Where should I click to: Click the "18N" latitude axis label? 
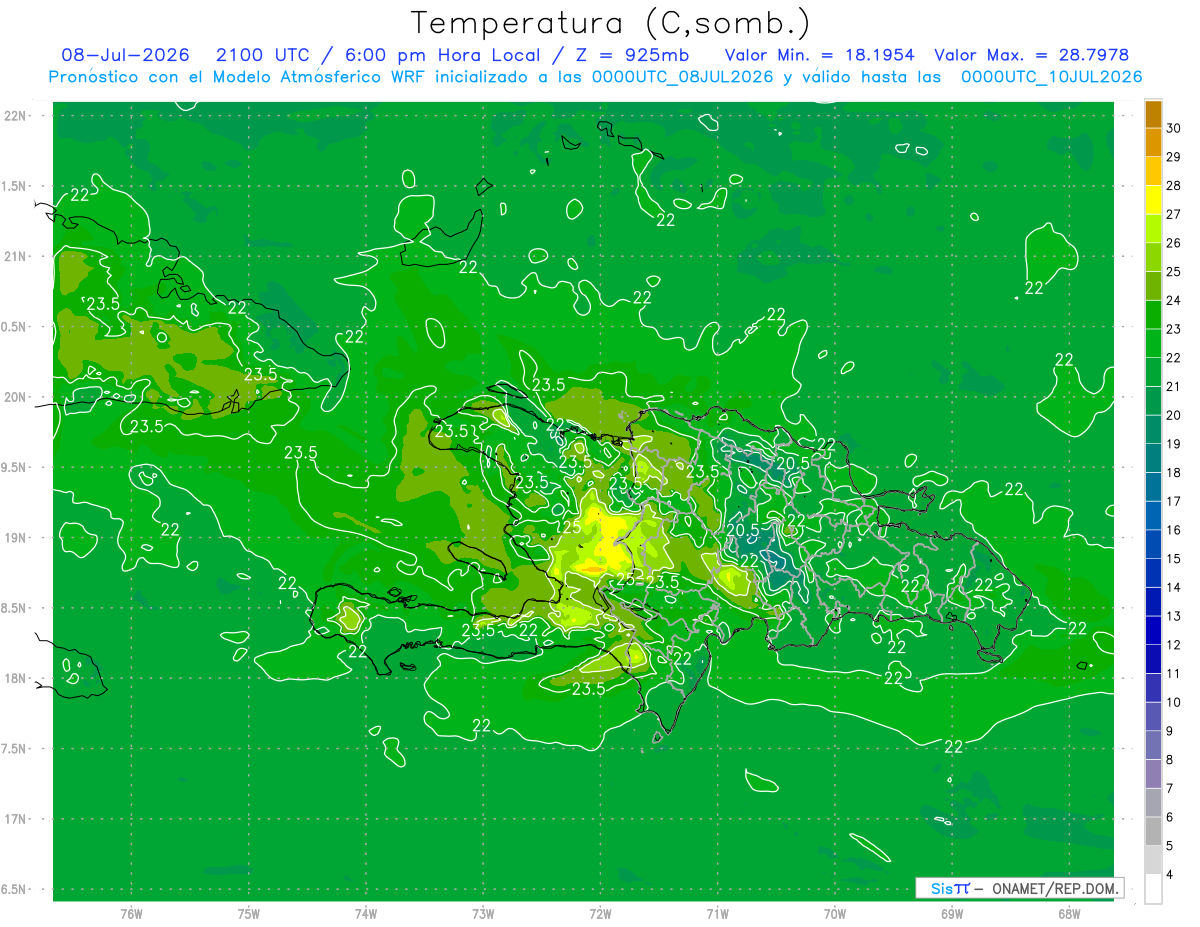coord(16,679)
